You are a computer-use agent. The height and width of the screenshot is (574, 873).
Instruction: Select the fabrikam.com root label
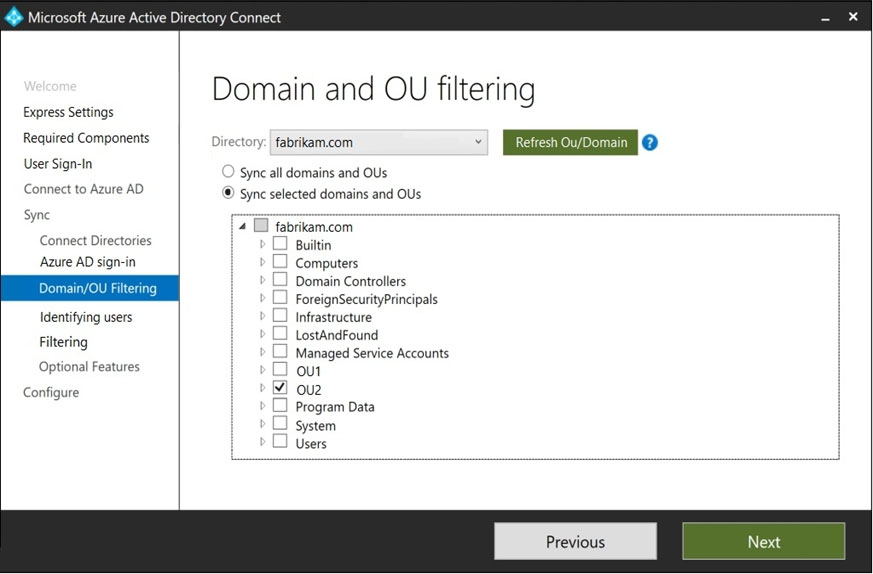[x=313, y=227]
